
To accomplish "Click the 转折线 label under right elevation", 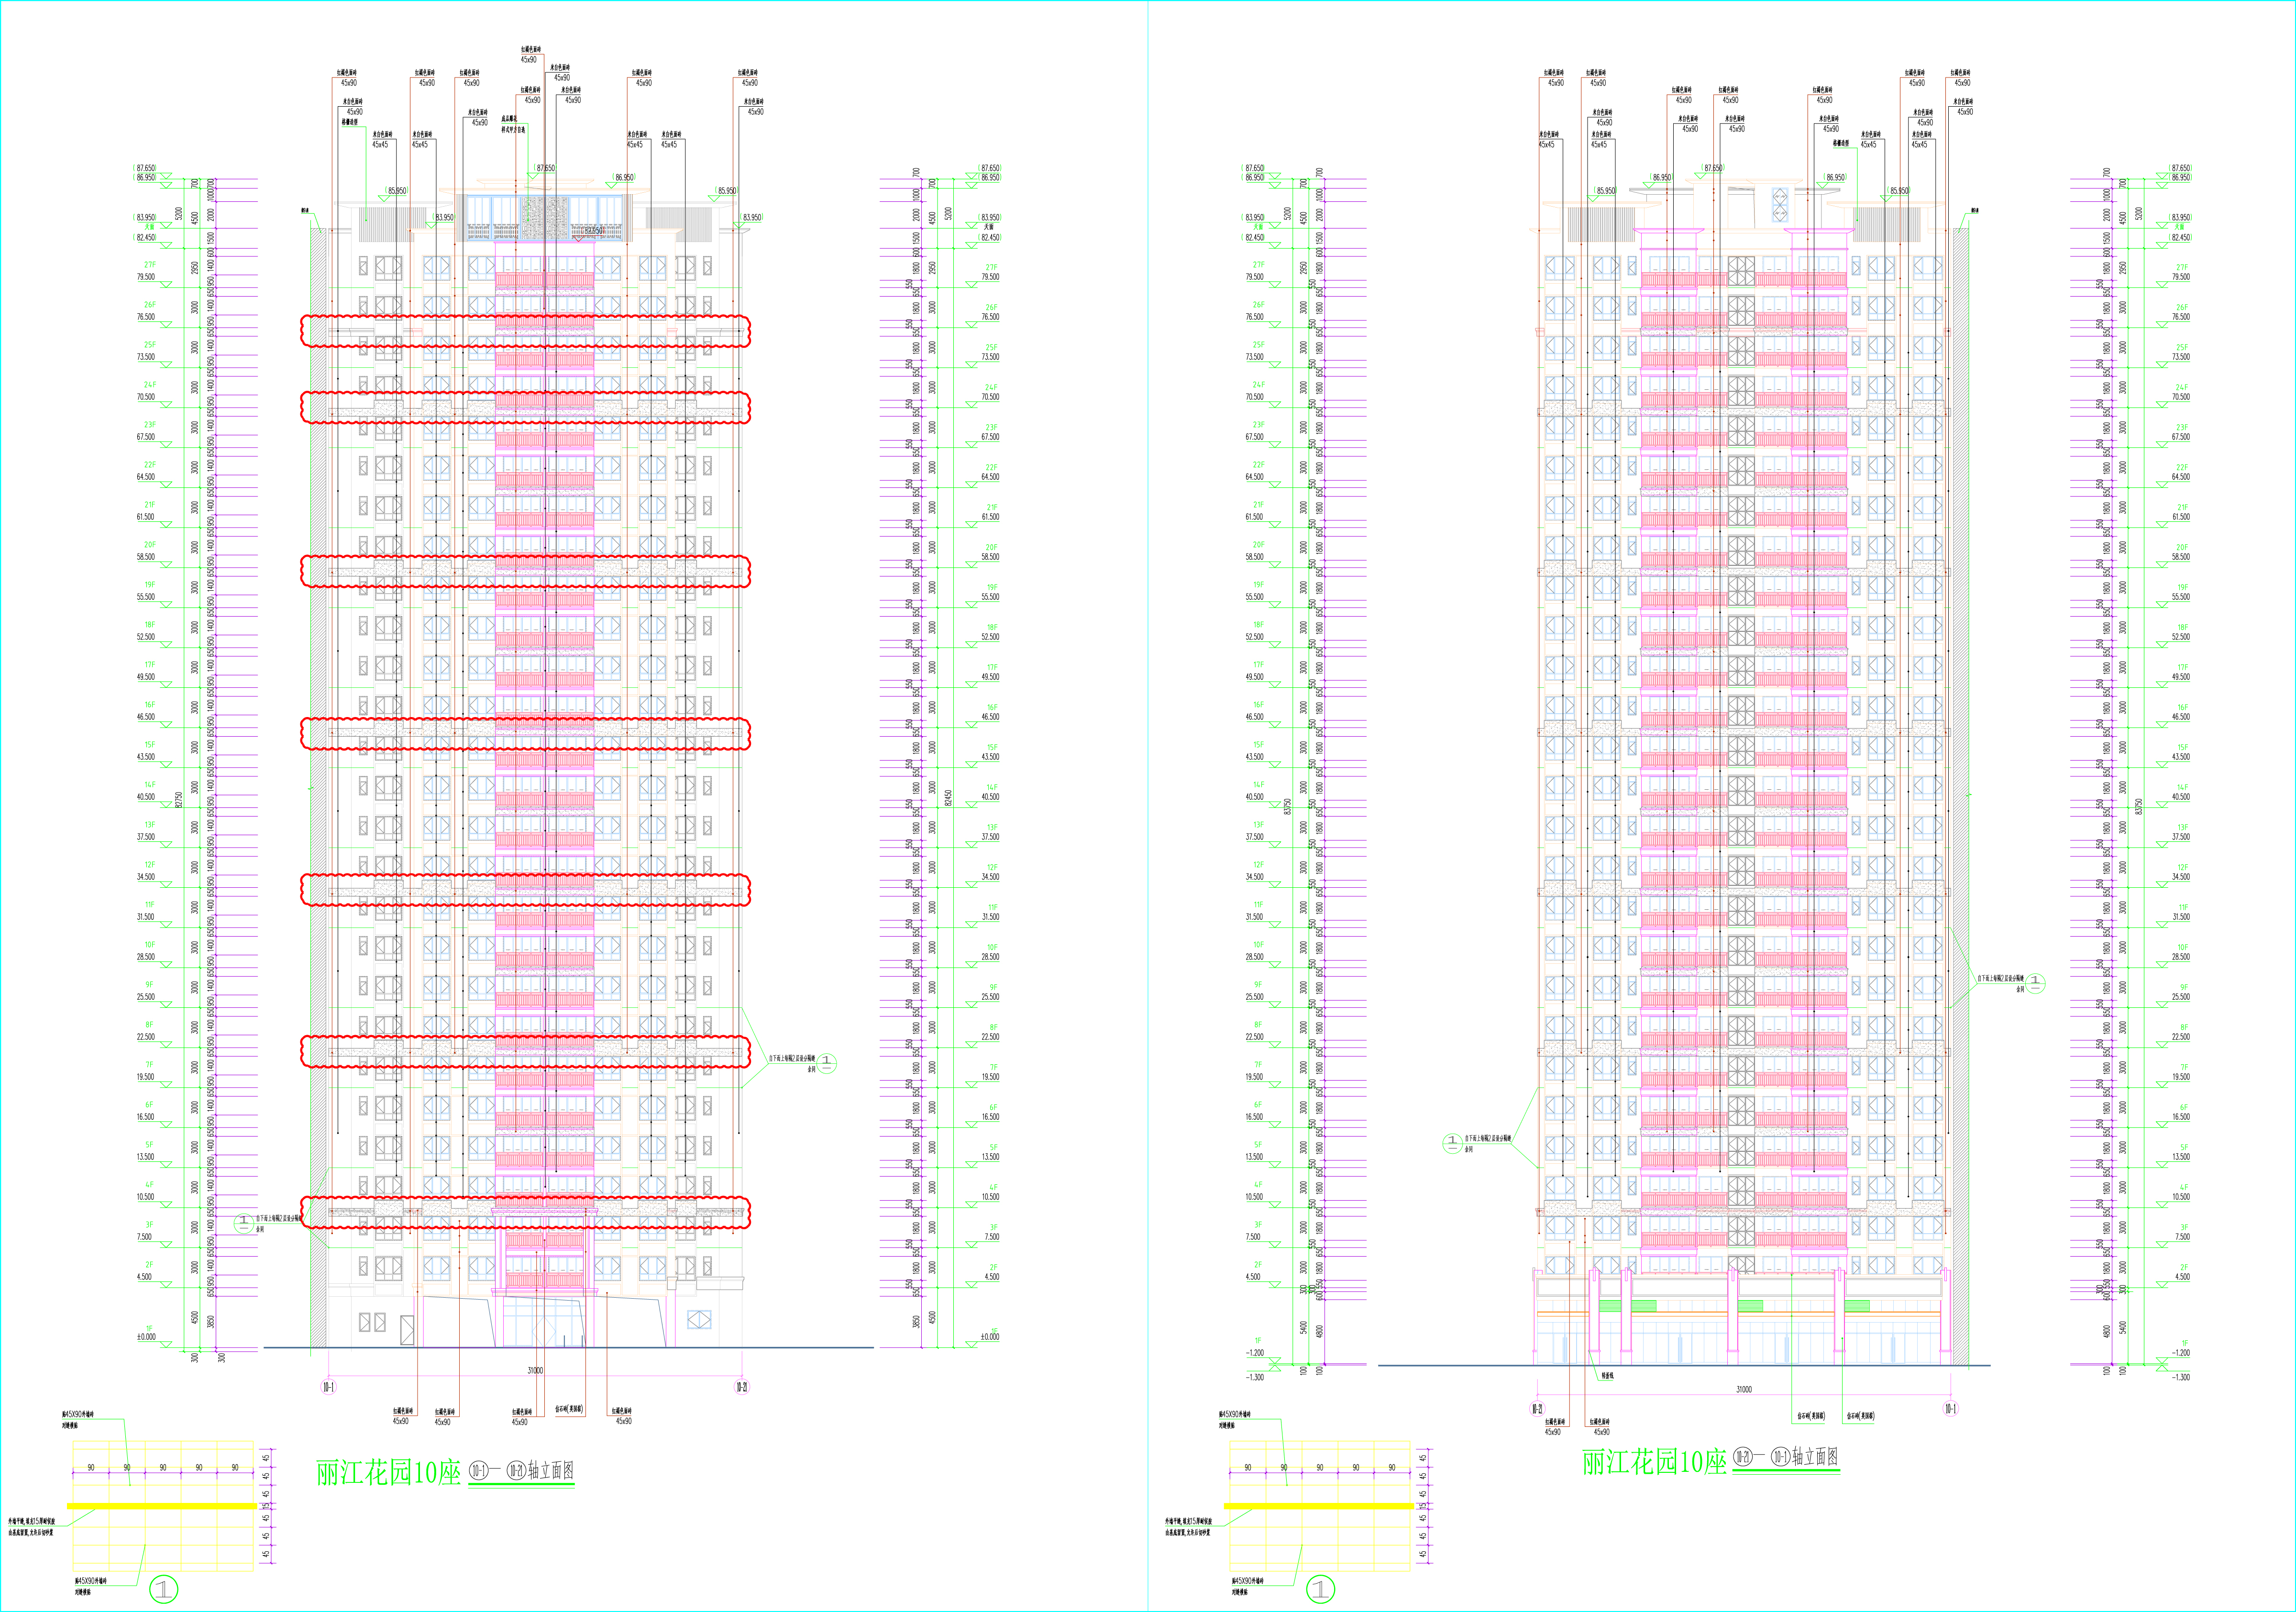I will click(1607, 1376).
